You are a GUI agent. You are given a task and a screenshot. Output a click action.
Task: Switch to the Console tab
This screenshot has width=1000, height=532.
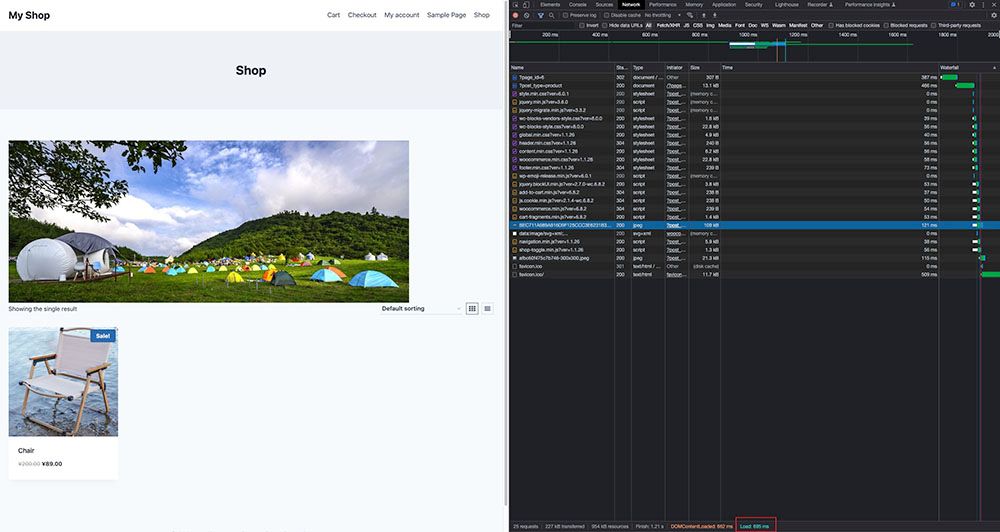578,5
